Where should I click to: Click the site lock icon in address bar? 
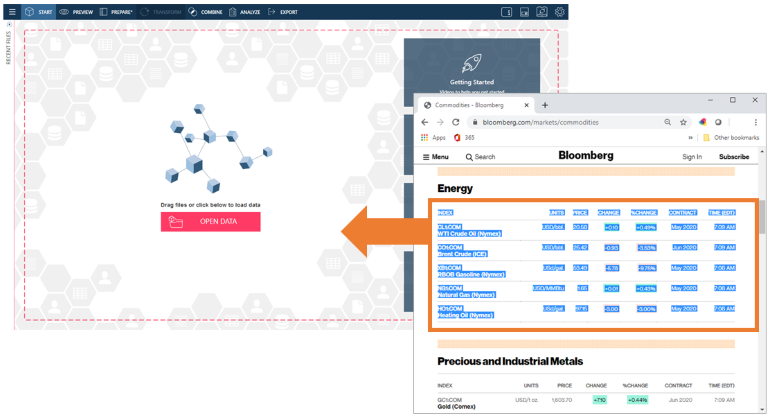pos(475,122)
